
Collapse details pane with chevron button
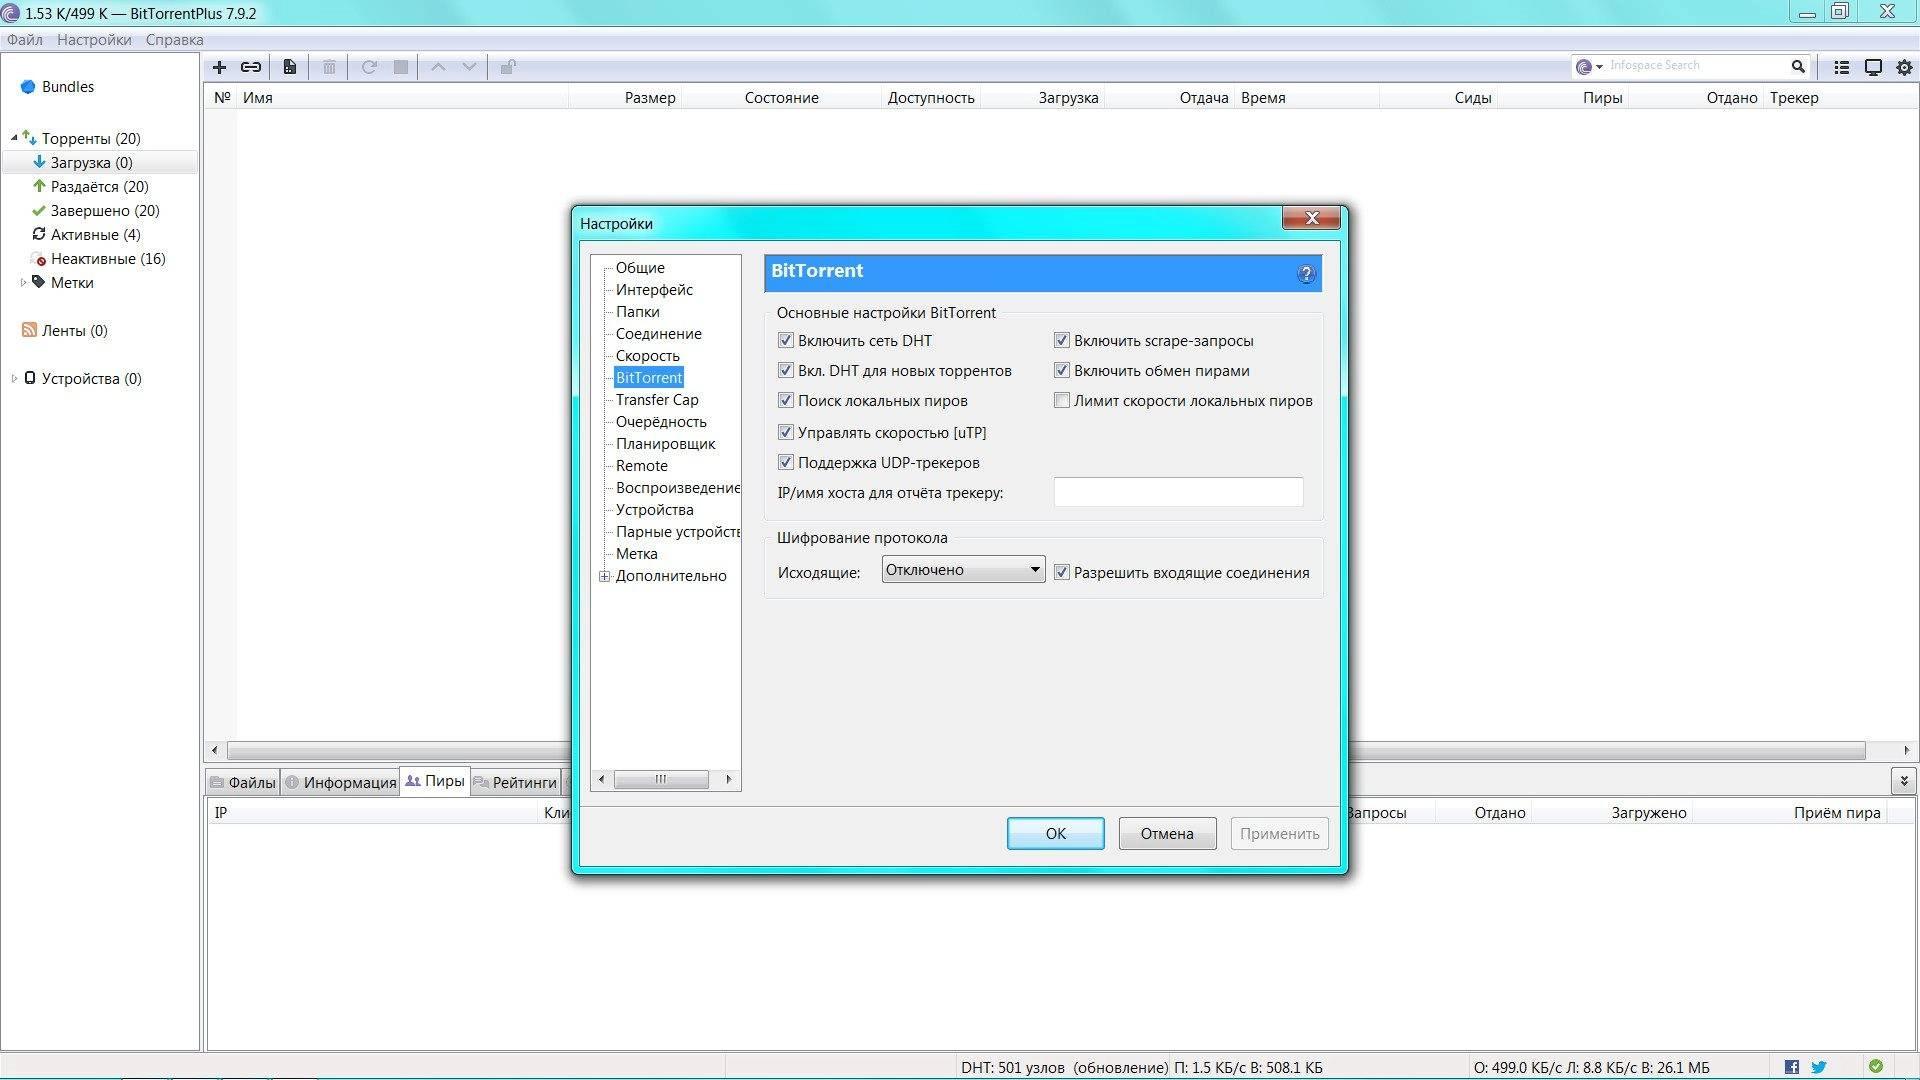pos(1903,780)
